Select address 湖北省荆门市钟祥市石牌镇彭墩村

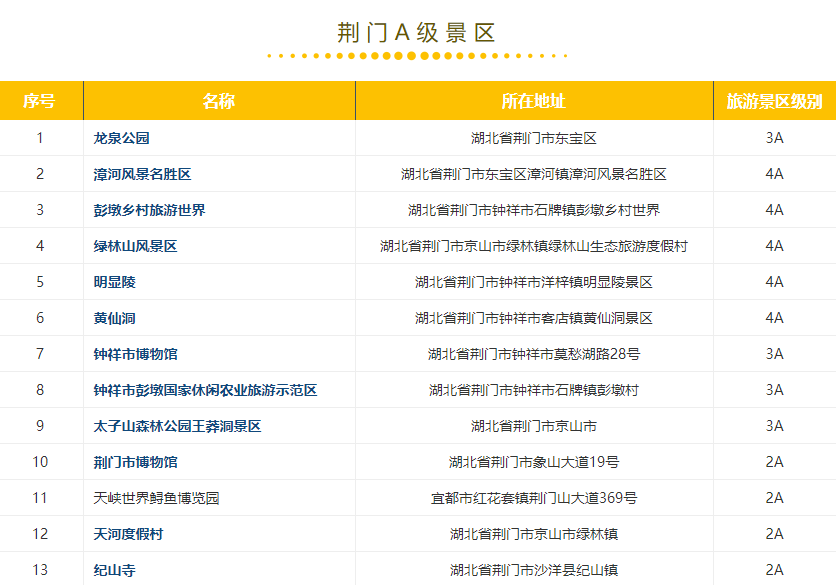(x=534, y=390)
